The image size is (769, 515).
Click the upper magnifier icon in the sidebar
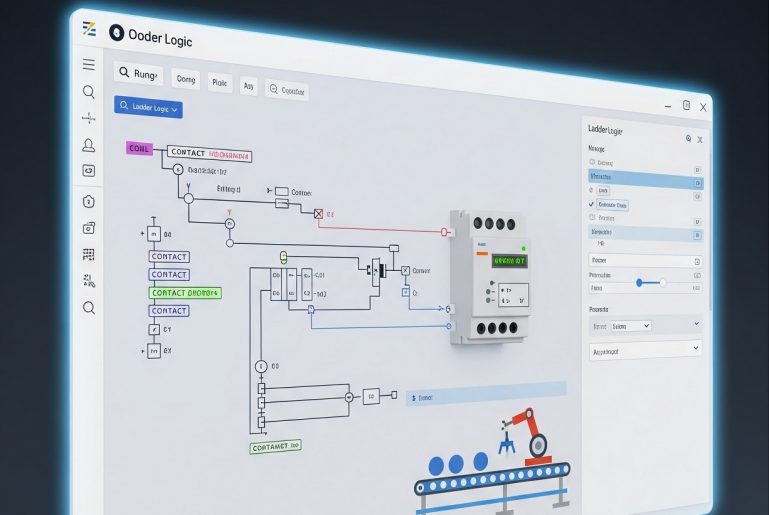(89, 92)
